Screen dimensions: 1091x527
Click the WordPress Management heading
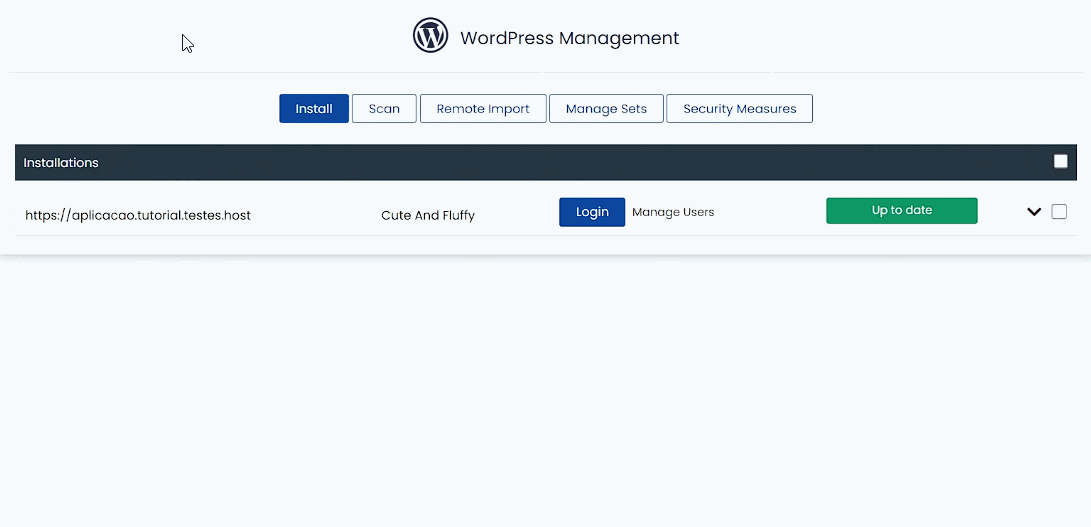pos(569,38)
